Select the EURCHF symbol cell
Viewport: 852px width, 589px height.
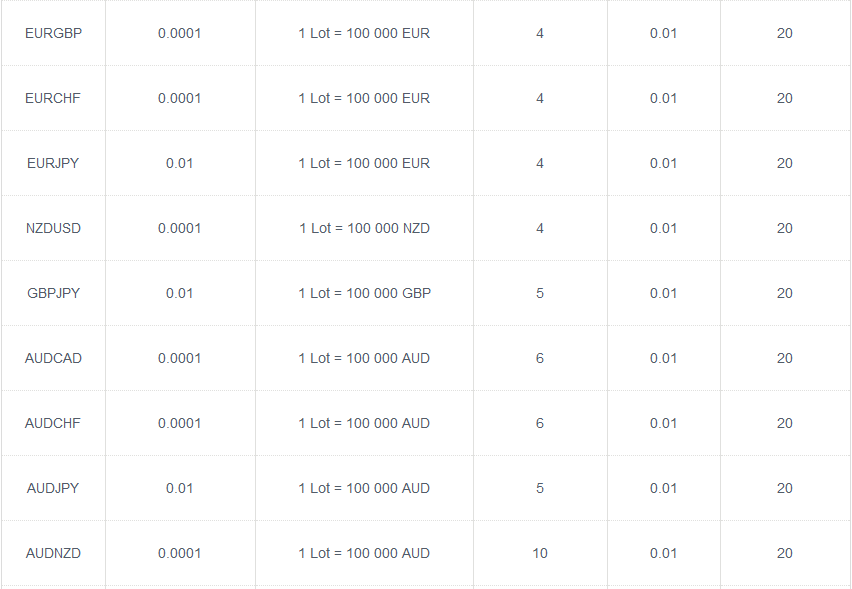tap(53, 98)
